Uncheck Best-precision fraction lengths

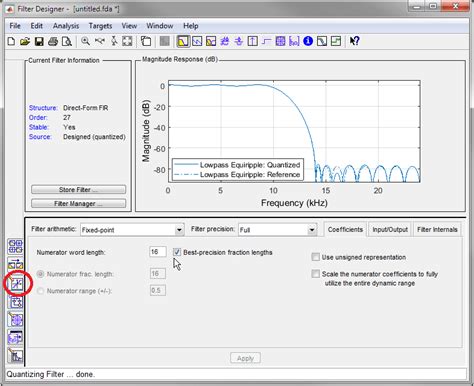(177, 252)
